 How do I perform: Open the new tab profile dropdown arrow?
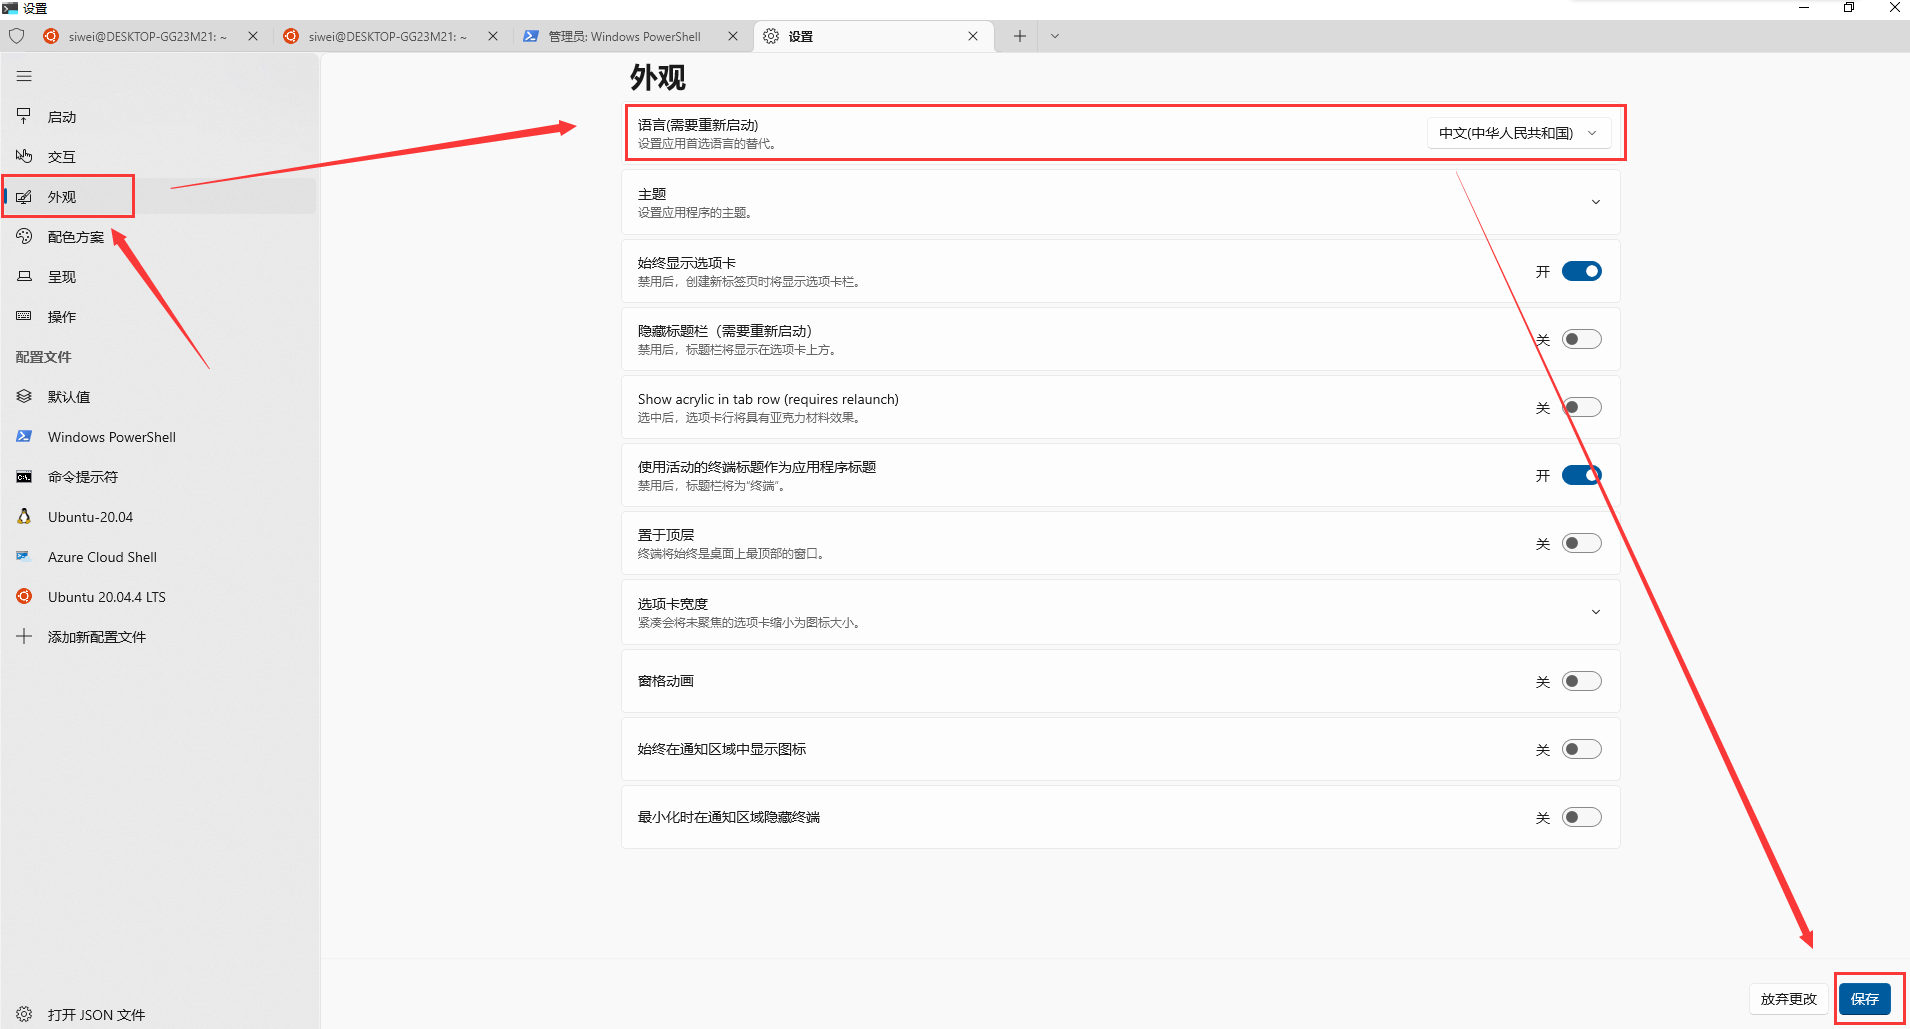(1055, 36)
